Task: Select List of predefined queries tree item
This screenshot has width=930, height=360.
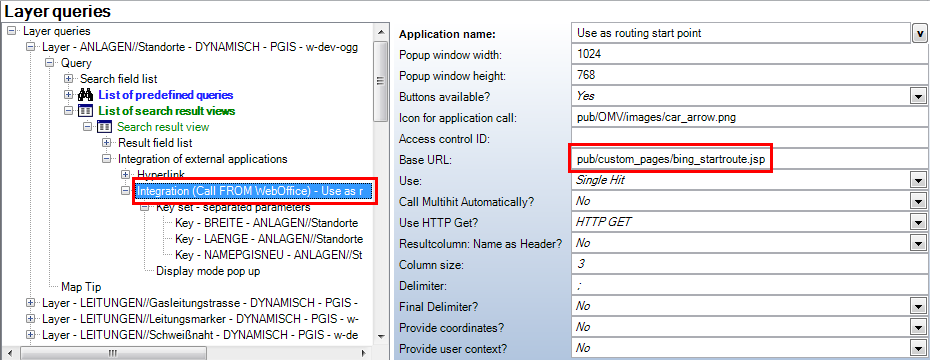Action: [x=165, y=94]
